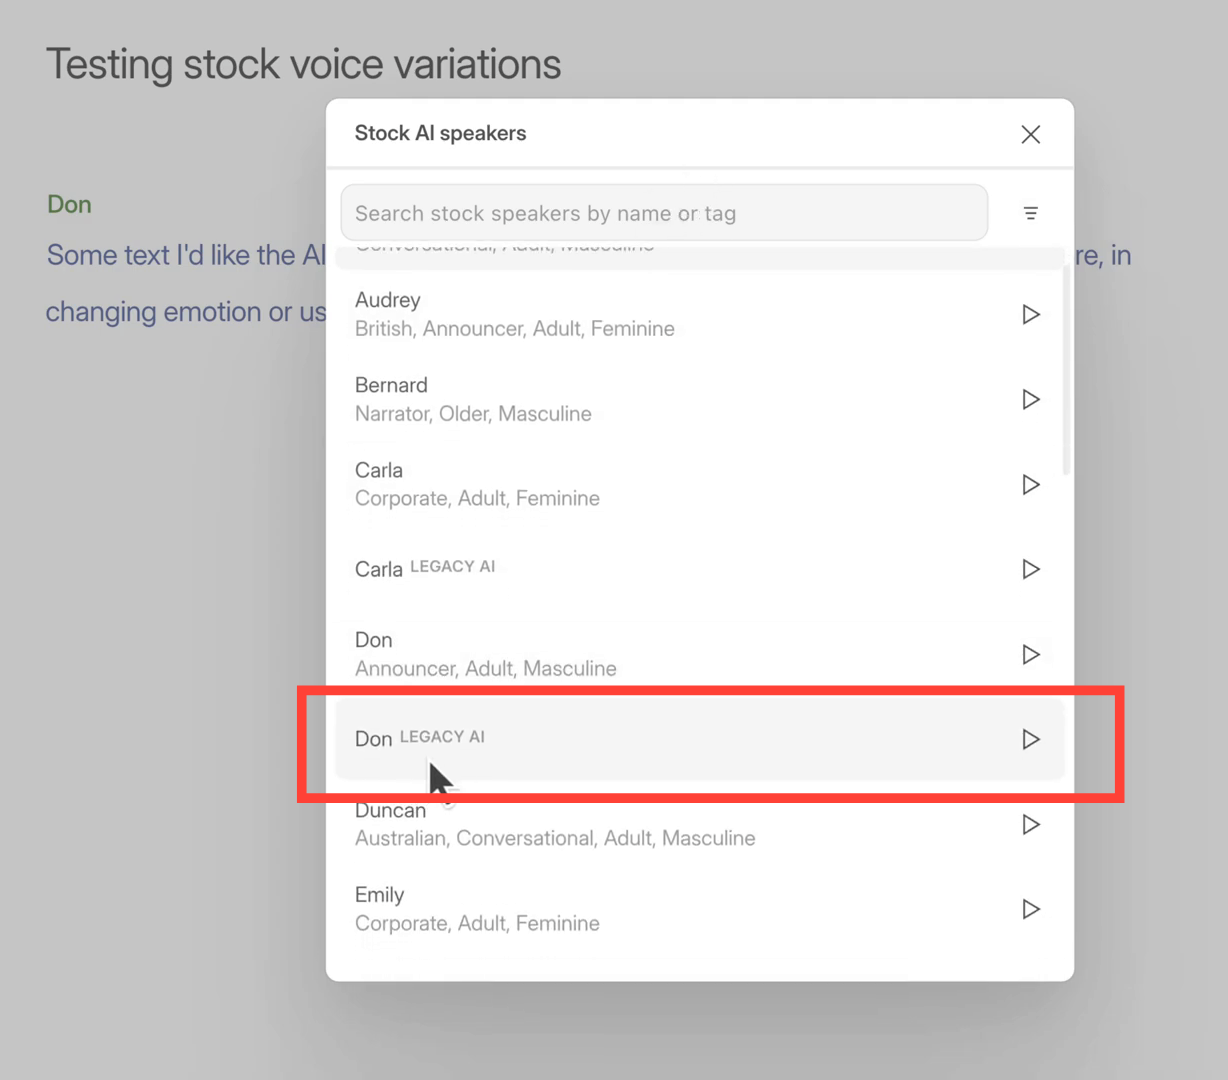Play Audrey's voice sample

pos(1031,314)
